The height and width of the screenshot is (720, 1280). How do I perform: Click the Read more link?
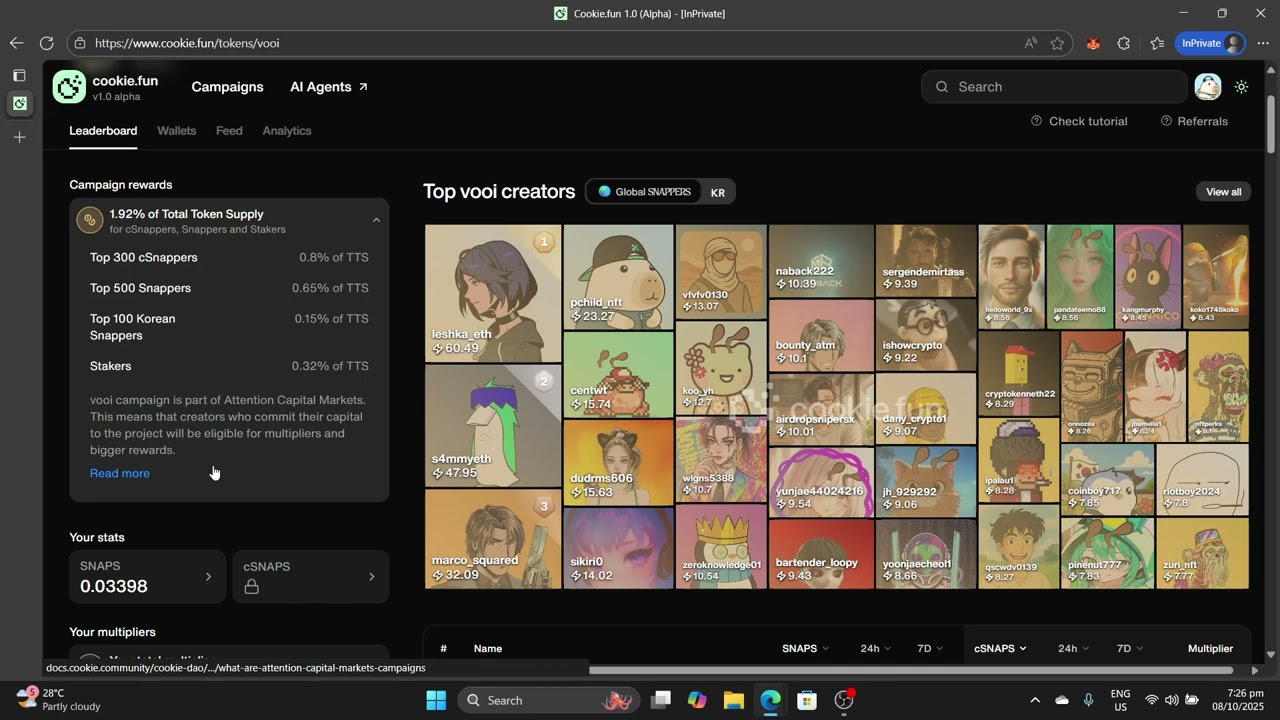[120, 473]
